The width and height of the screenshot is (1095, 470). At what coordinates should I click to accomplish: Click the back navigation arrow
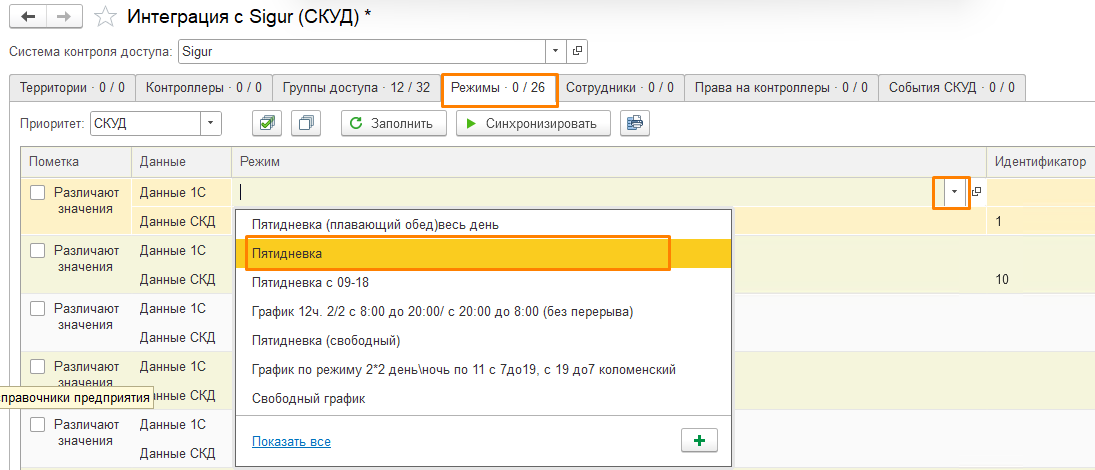tap(28, 17)
